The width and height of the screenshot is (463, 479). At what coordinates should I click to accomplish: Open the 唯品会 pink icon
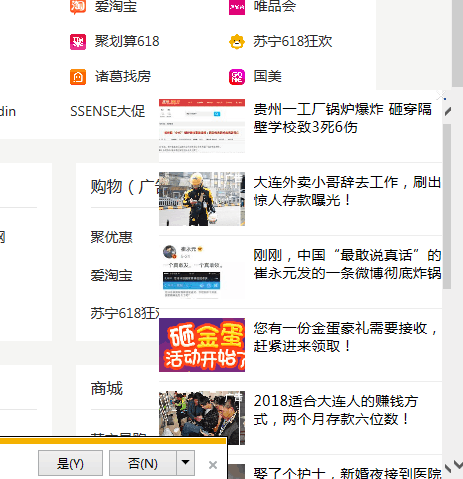tap(237, 7)
